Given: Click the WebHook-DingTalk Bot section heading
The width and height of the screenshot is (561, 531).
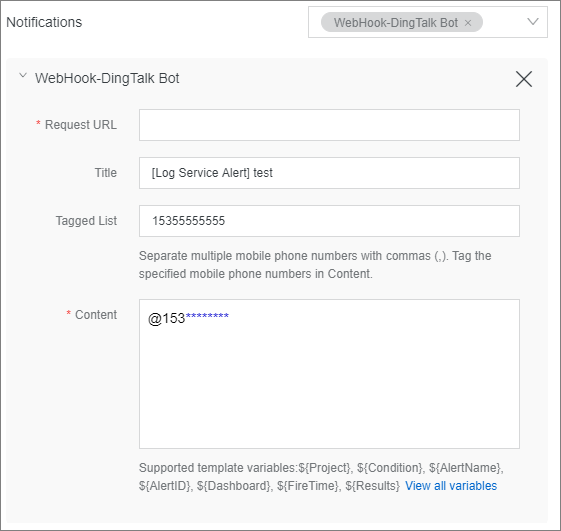Looking at the screenshot, I should tap(107, 78).
